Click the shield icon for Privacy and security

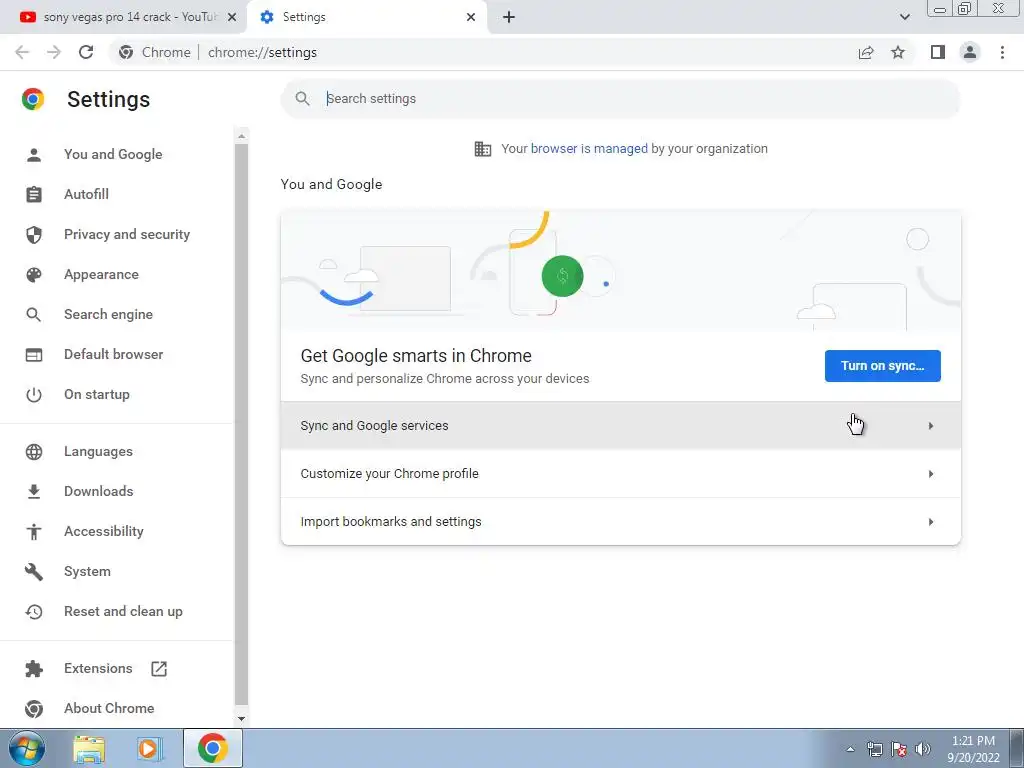click(x=33, y=234)
